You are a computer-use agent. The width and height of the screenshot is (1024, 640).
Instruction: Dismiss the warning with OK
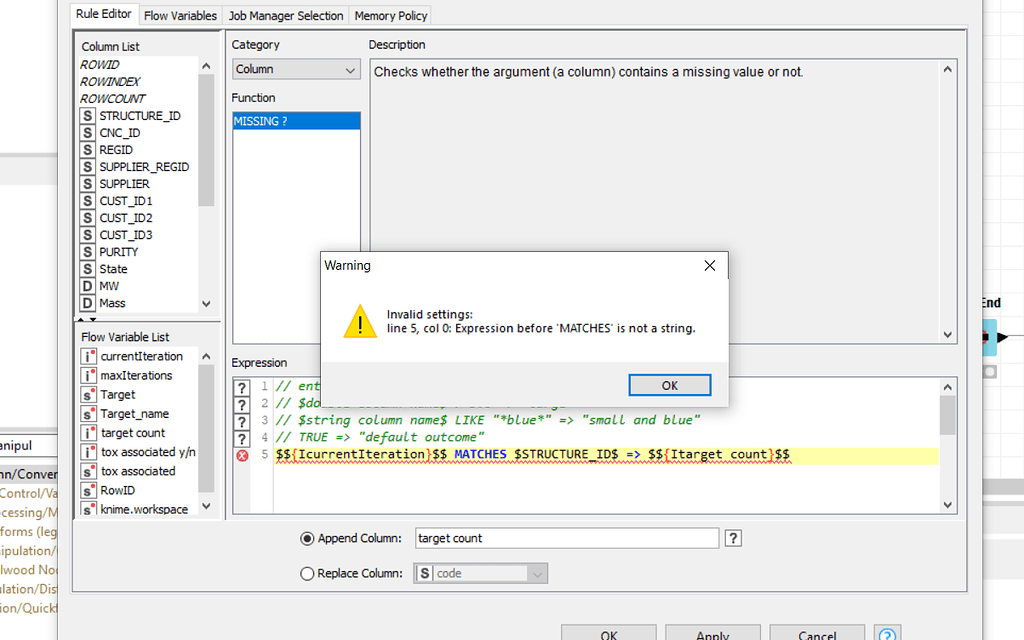point(669,385)
